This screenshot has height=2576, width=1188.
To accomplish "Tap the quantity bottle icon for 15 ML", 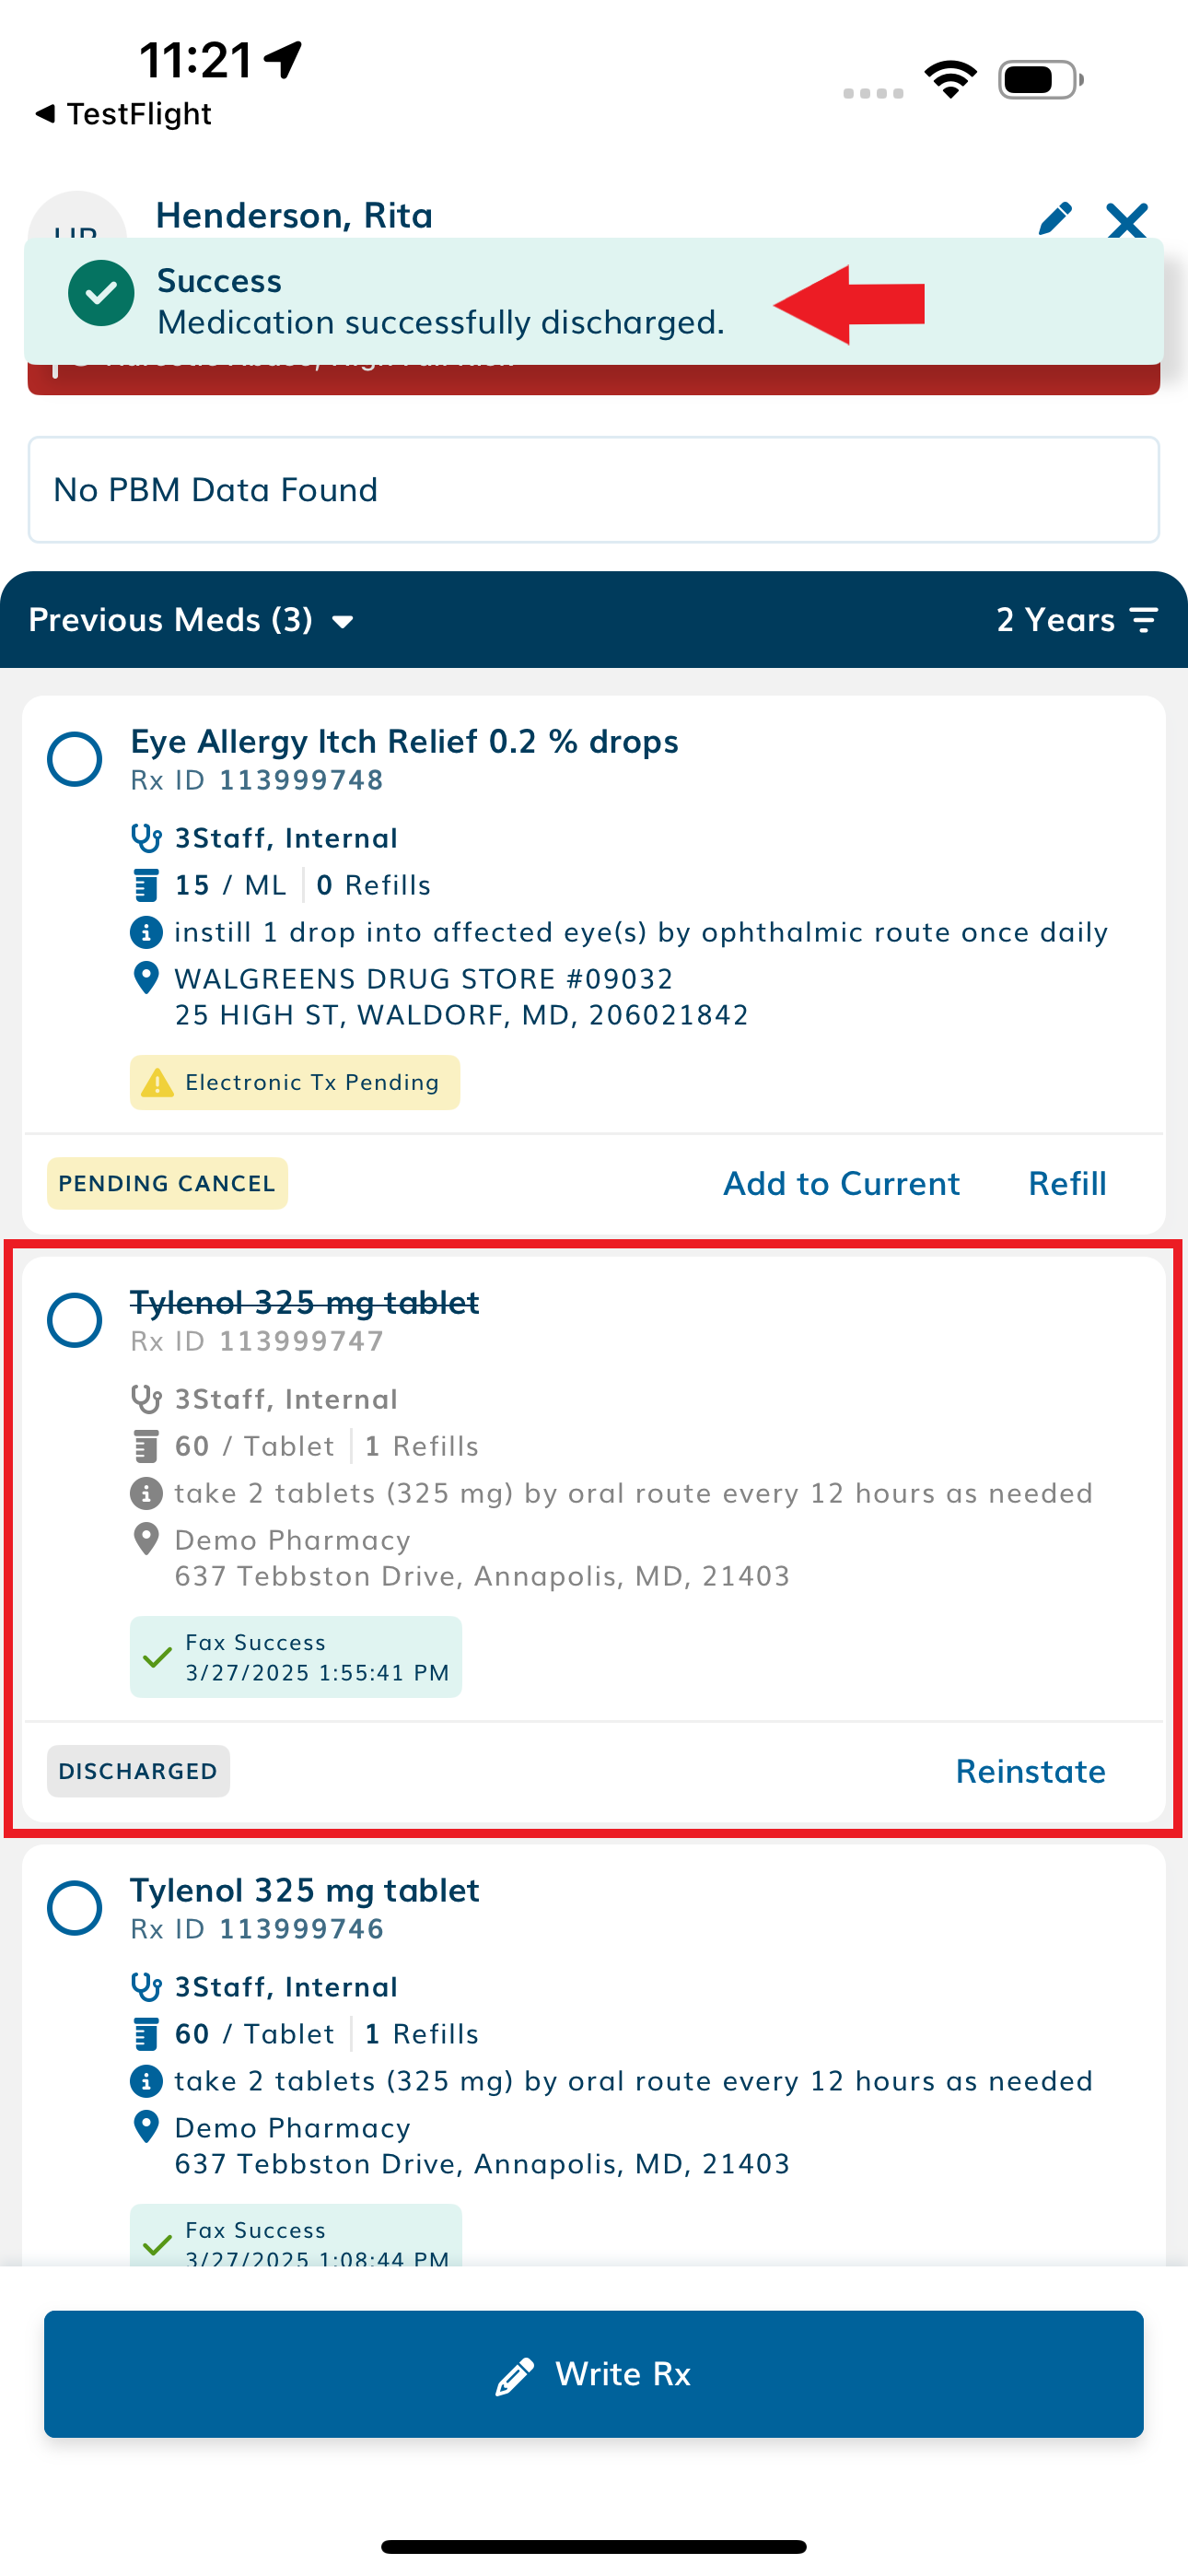I will pos(146,885).
